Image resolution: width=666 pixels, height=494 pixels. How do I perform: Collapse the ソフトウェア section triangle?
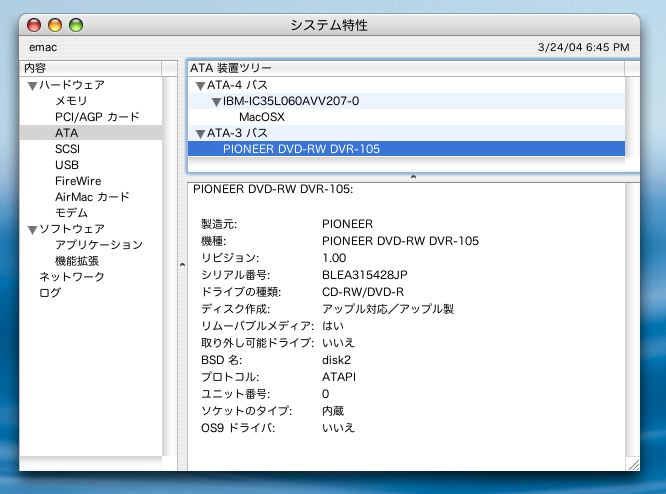click(x=32, y=229)
